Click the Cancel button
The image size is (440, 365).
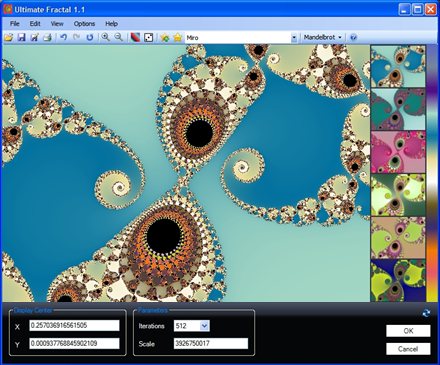coord(408,349)
